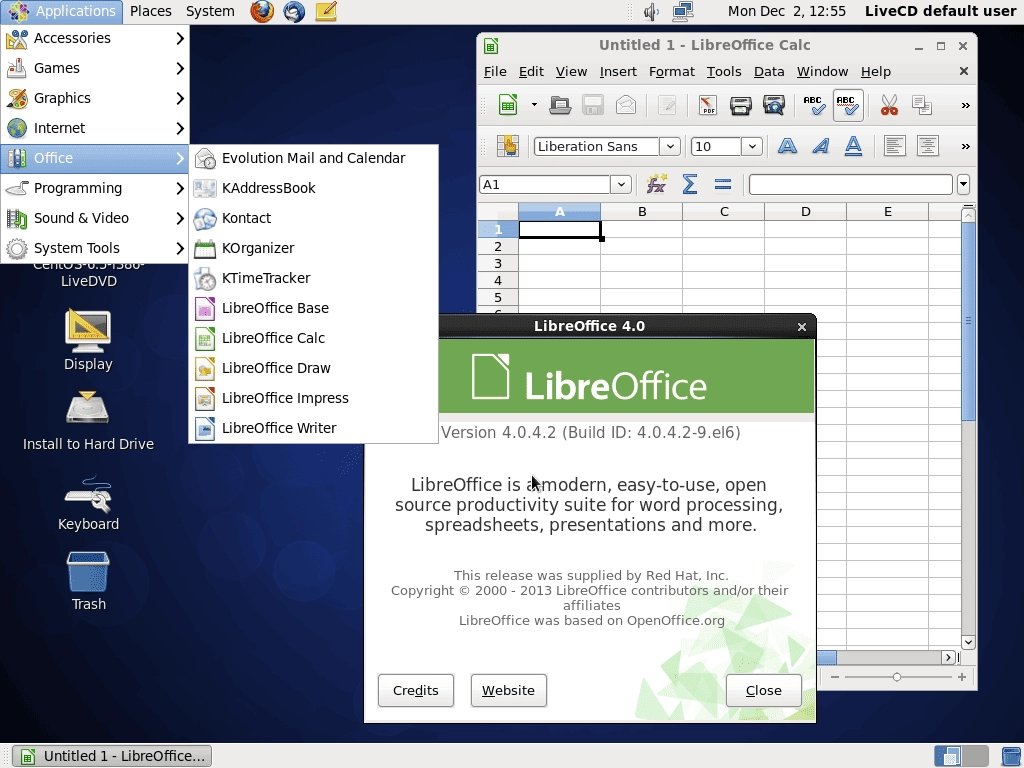Open the Trash desktop icon
The image size is (1024, 768).
(88, 581)
